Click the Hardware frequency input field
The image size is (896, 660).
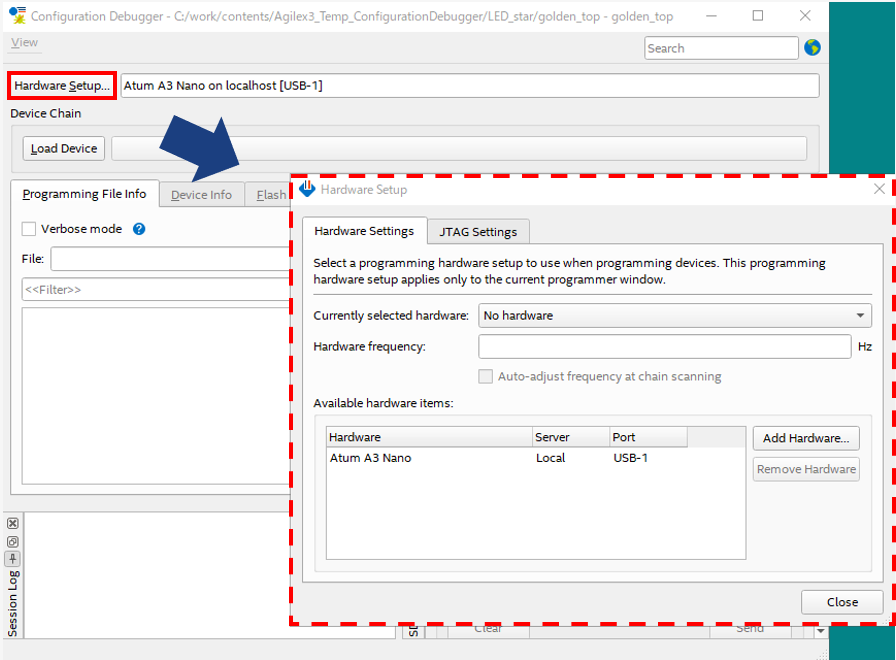click(664, 346)
